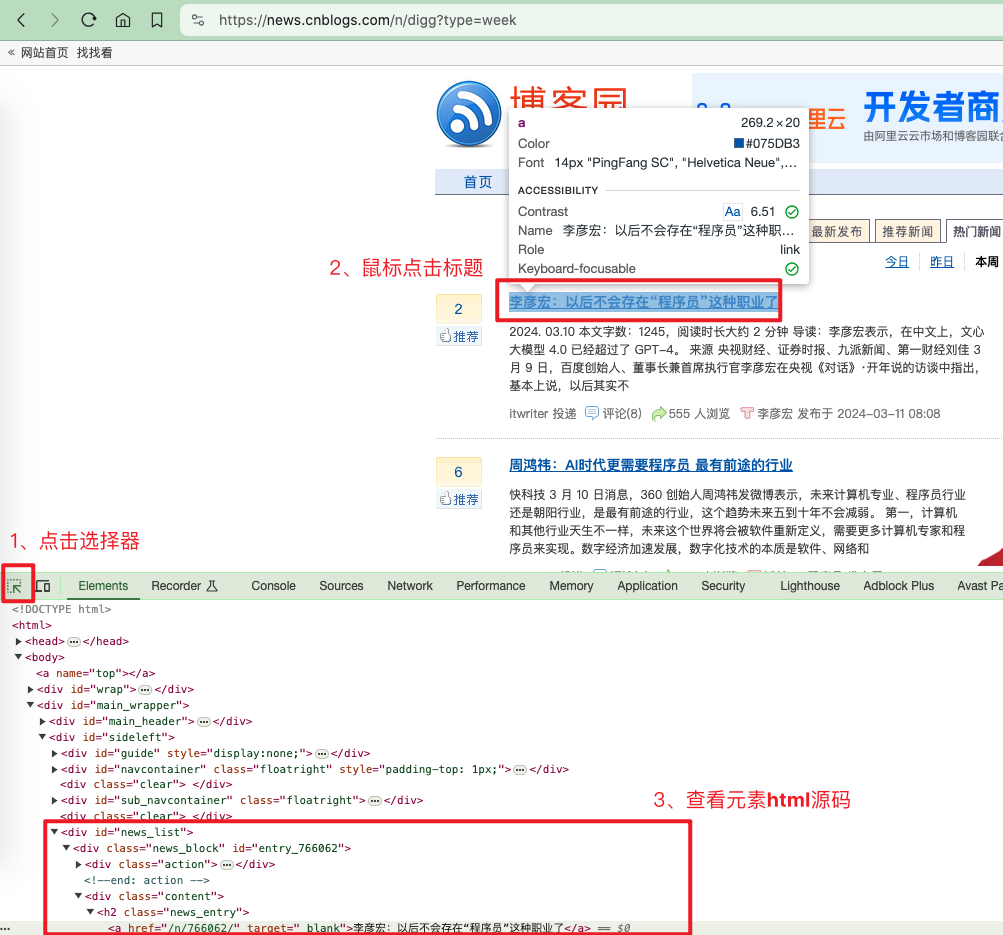Open the 推荐新闻 news tab
Image resolution: width=1003 pixels, height=935 pixels.
(907, 232)
